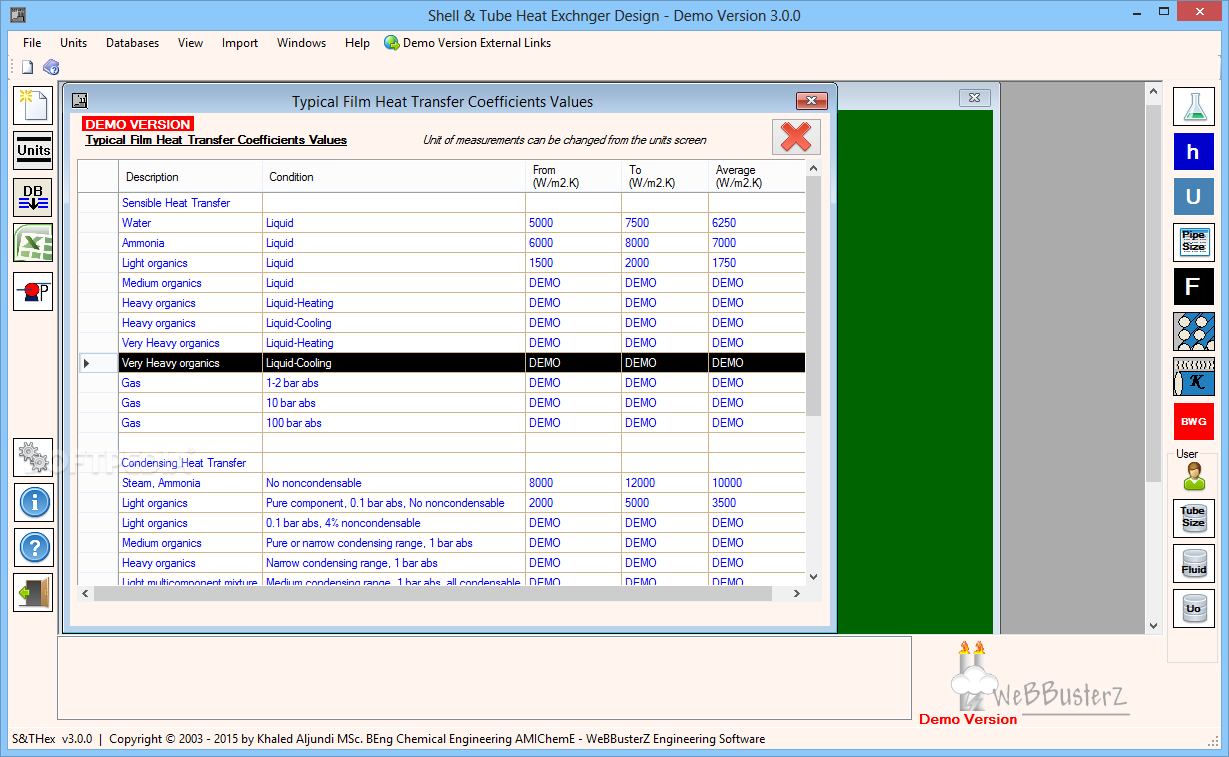Viewport: 1229px width, 757px height.
Task: Open the Units icon in left sidebar
Action: [x=33, y=151]
